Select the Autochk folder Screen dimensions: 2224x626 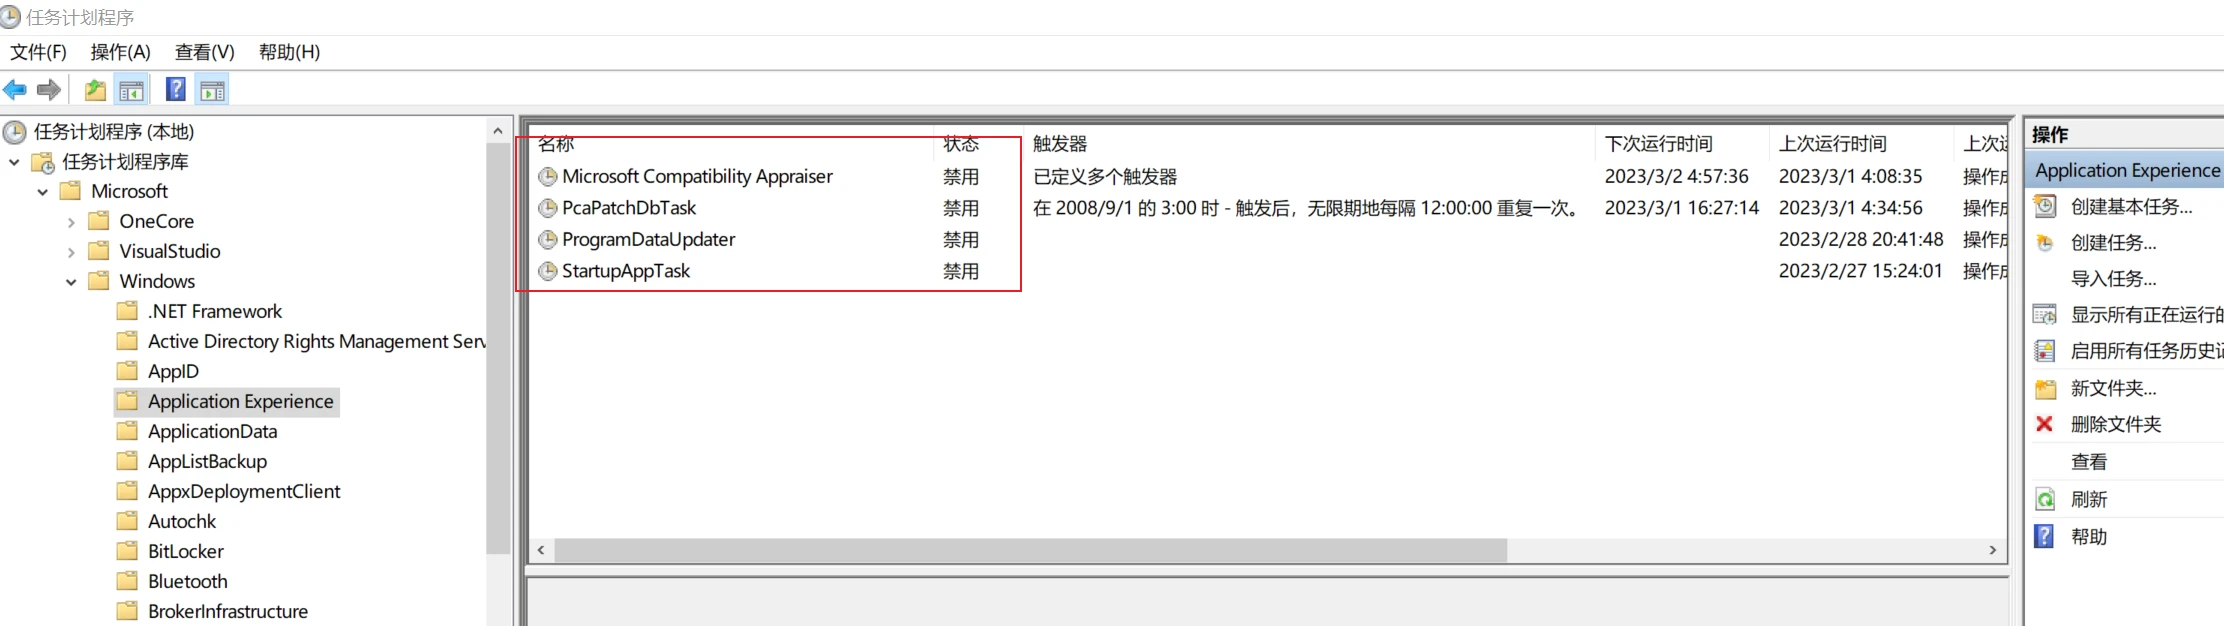pos(182,522)
